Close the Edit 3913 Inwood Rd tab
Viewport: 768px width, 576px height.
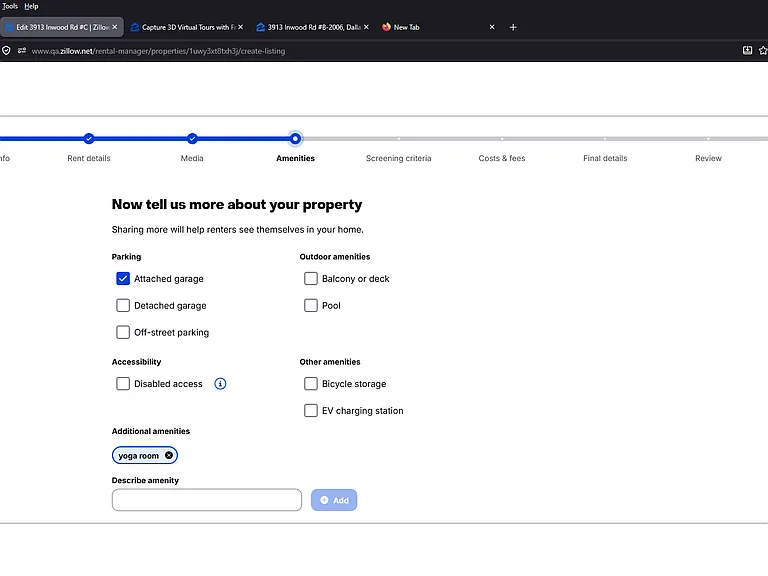coord(115,27)
